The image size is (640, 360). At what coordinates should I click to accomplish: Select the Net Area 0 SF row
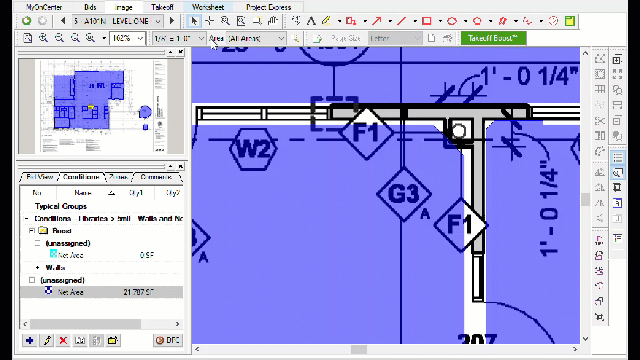(x=101, y=255)
